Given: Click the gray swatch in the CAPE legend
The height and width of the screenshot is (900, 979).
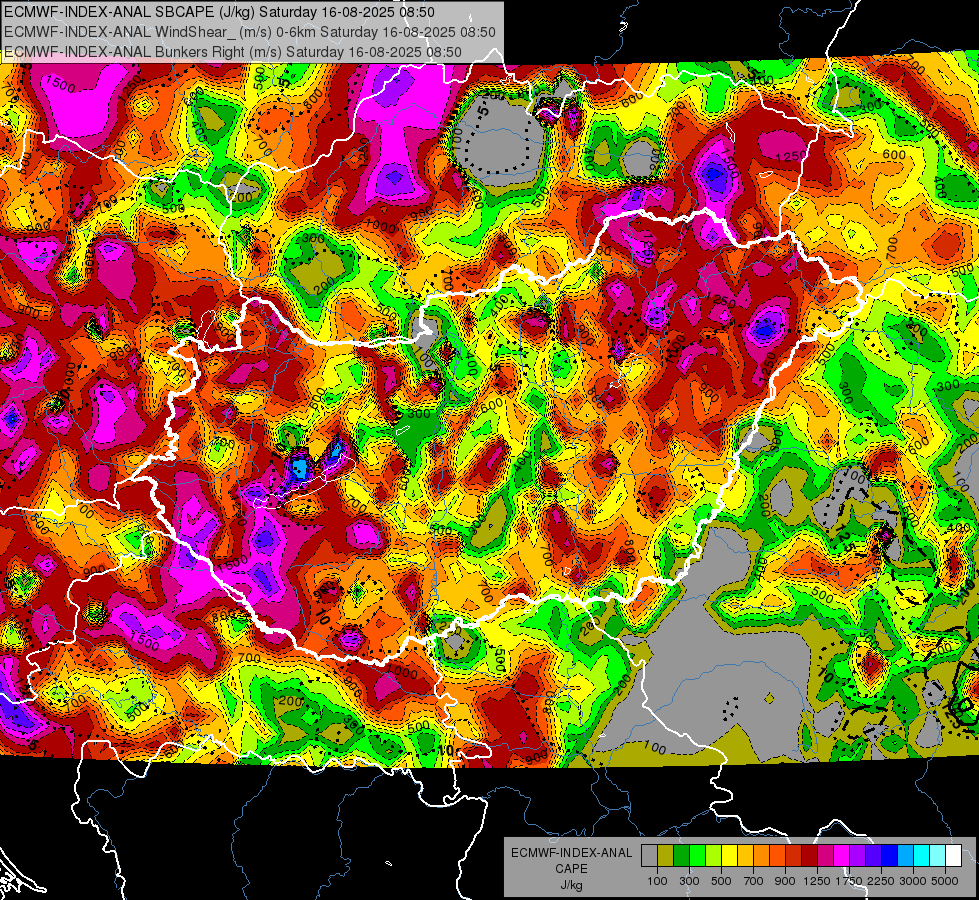Looking at the screenshot, I should pos(649,856).
